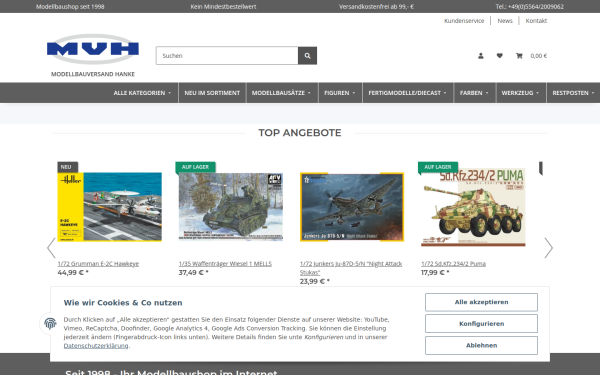Click 1/72 Grumman E-2C Hawkeye title link
The width and height of the screenshot is (600, 375).
[x=98, y=264]
